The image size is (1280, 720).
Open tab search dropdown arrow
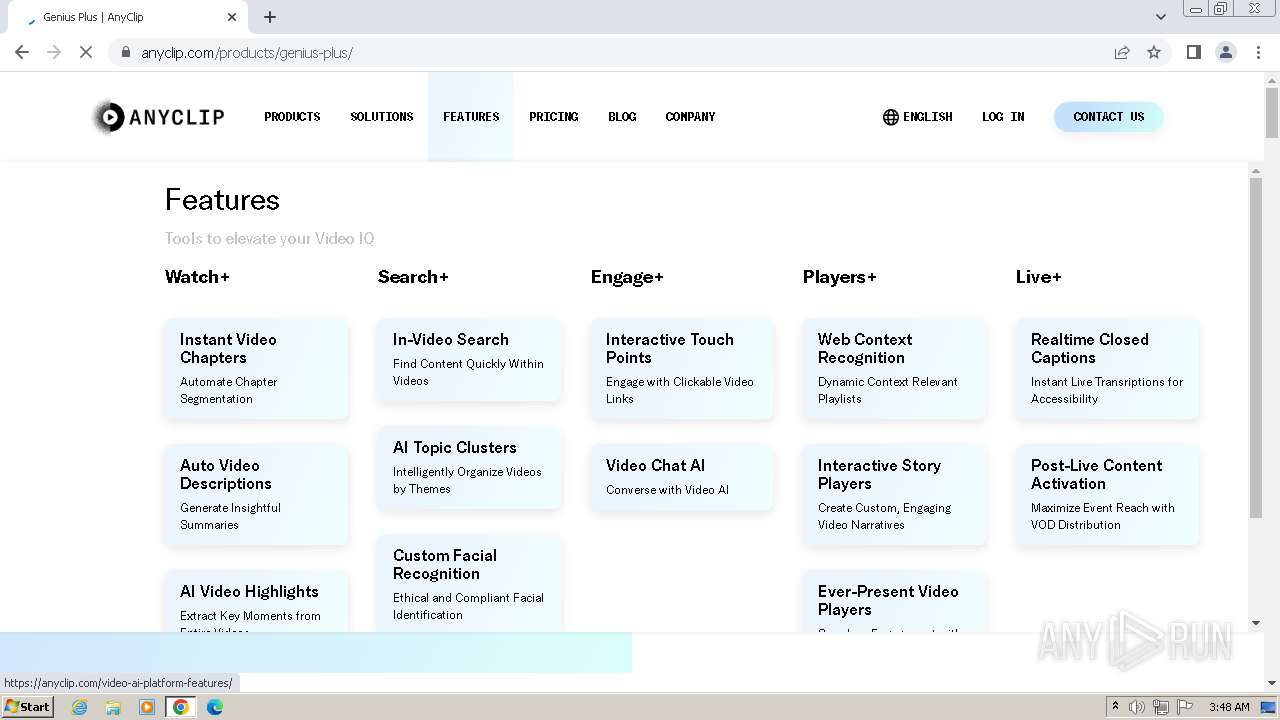pyautogui.click(x=1160, y=17)
